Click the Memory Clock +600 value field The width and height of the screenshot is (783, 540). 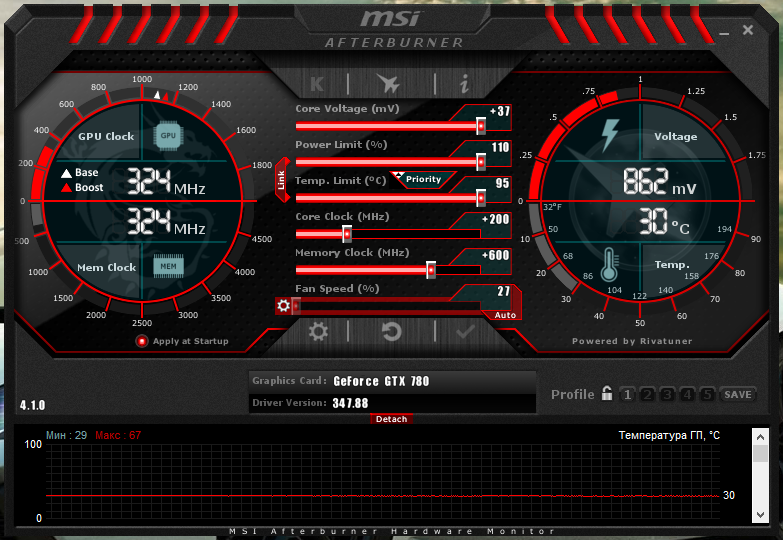point(495,255)
